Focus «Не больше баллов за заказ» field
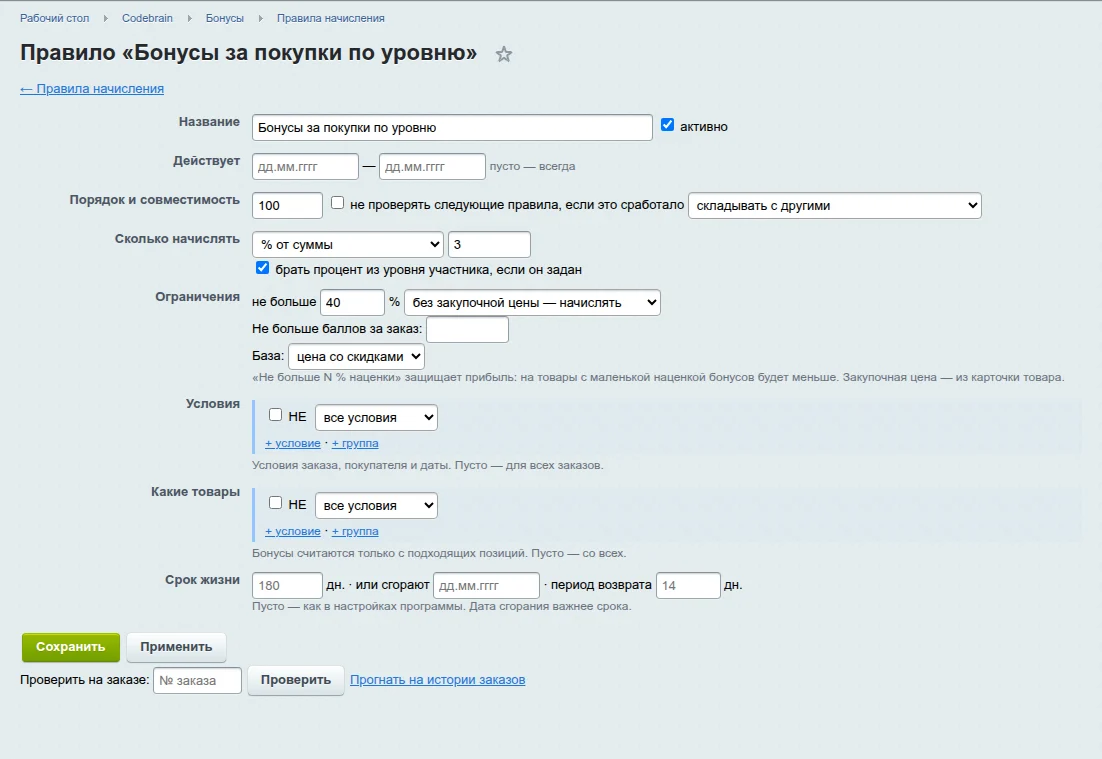This screenshot has width=1102, height=759. [x=467, y=330]
